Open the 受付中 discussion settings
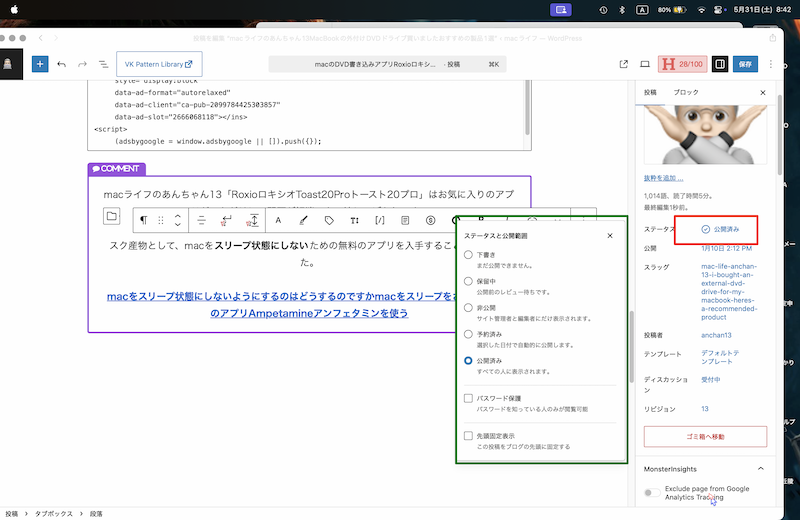The width and height of the screenshot is (800, 520). pyautogui.click(x=711, y=379)
